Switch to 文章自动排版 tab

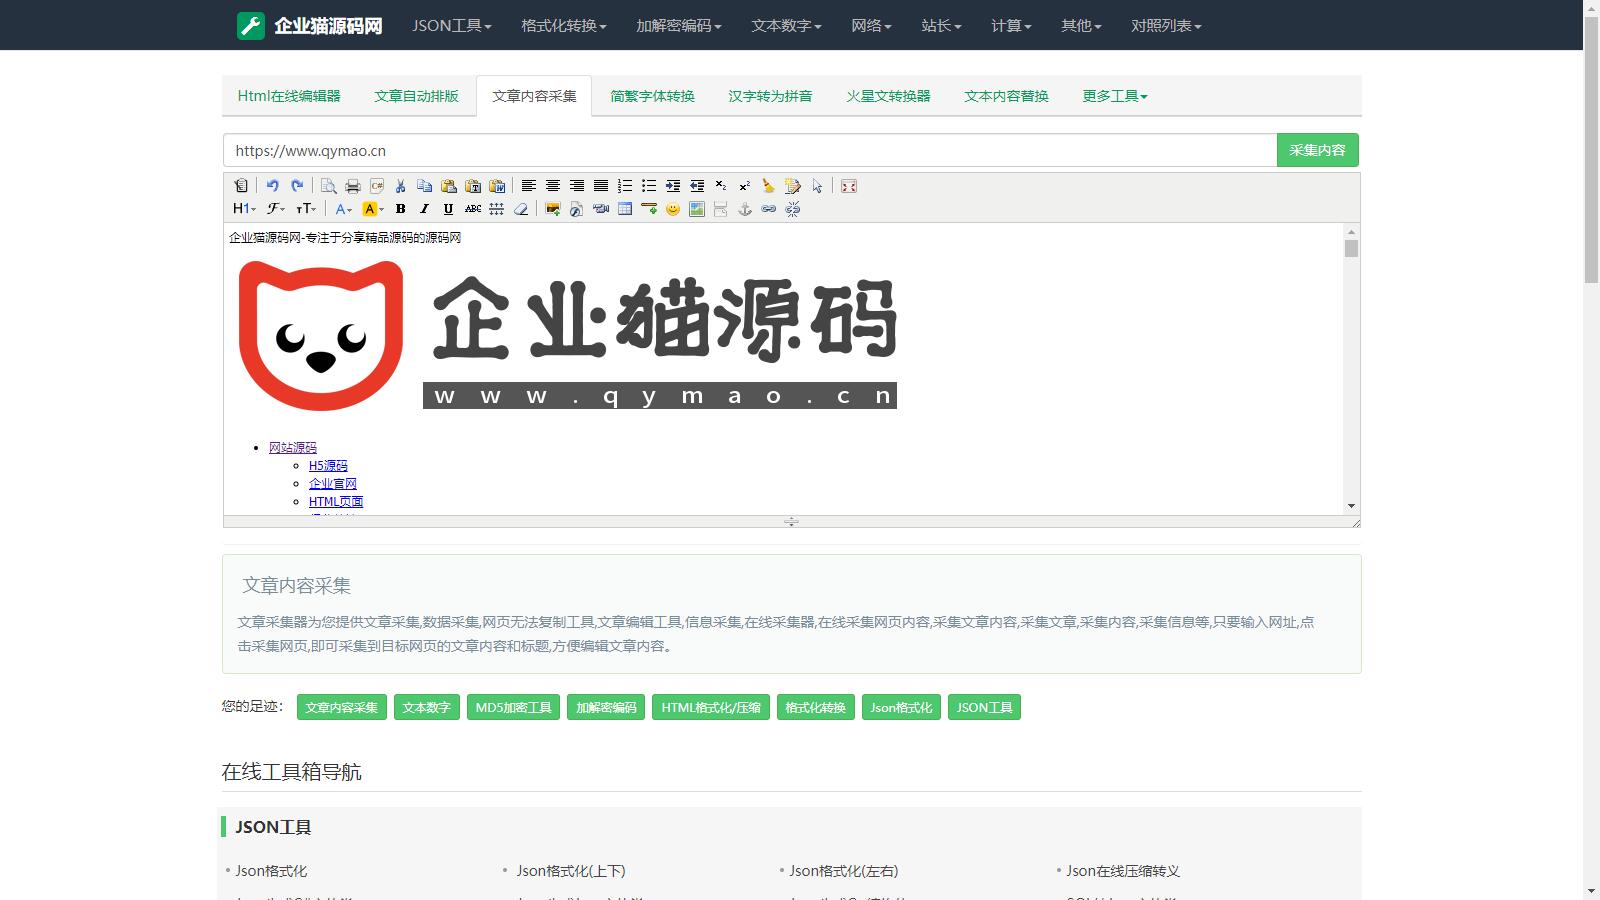(416, 96)
